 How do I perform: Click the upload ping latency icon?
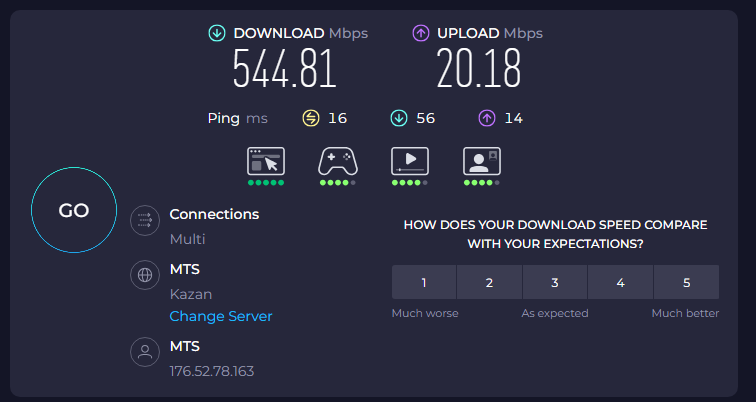[x=487, y=119]
